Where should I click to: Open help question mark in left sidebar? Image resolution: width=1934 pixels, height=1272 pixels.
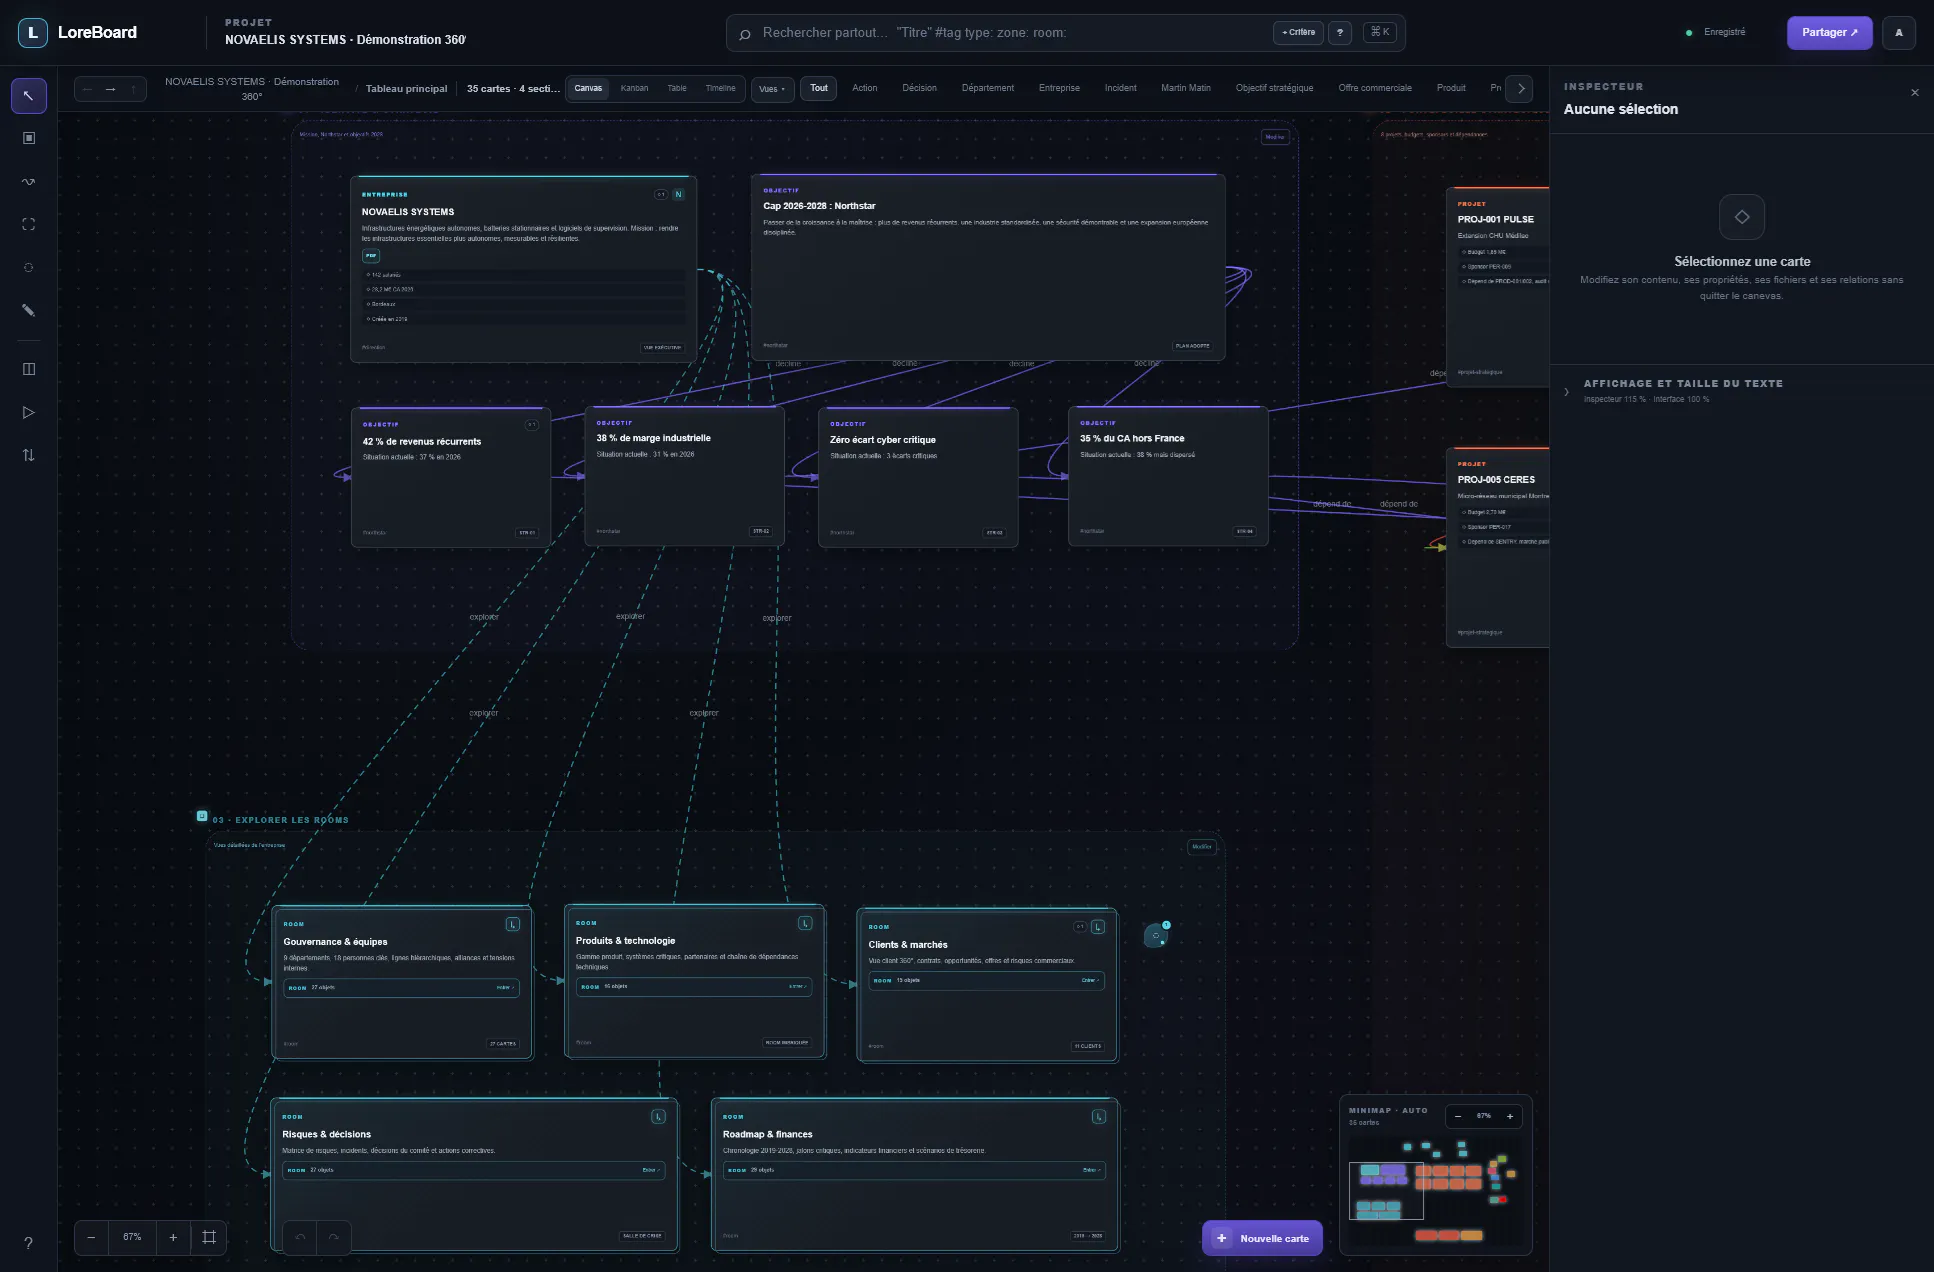(x=28, y=1243)
